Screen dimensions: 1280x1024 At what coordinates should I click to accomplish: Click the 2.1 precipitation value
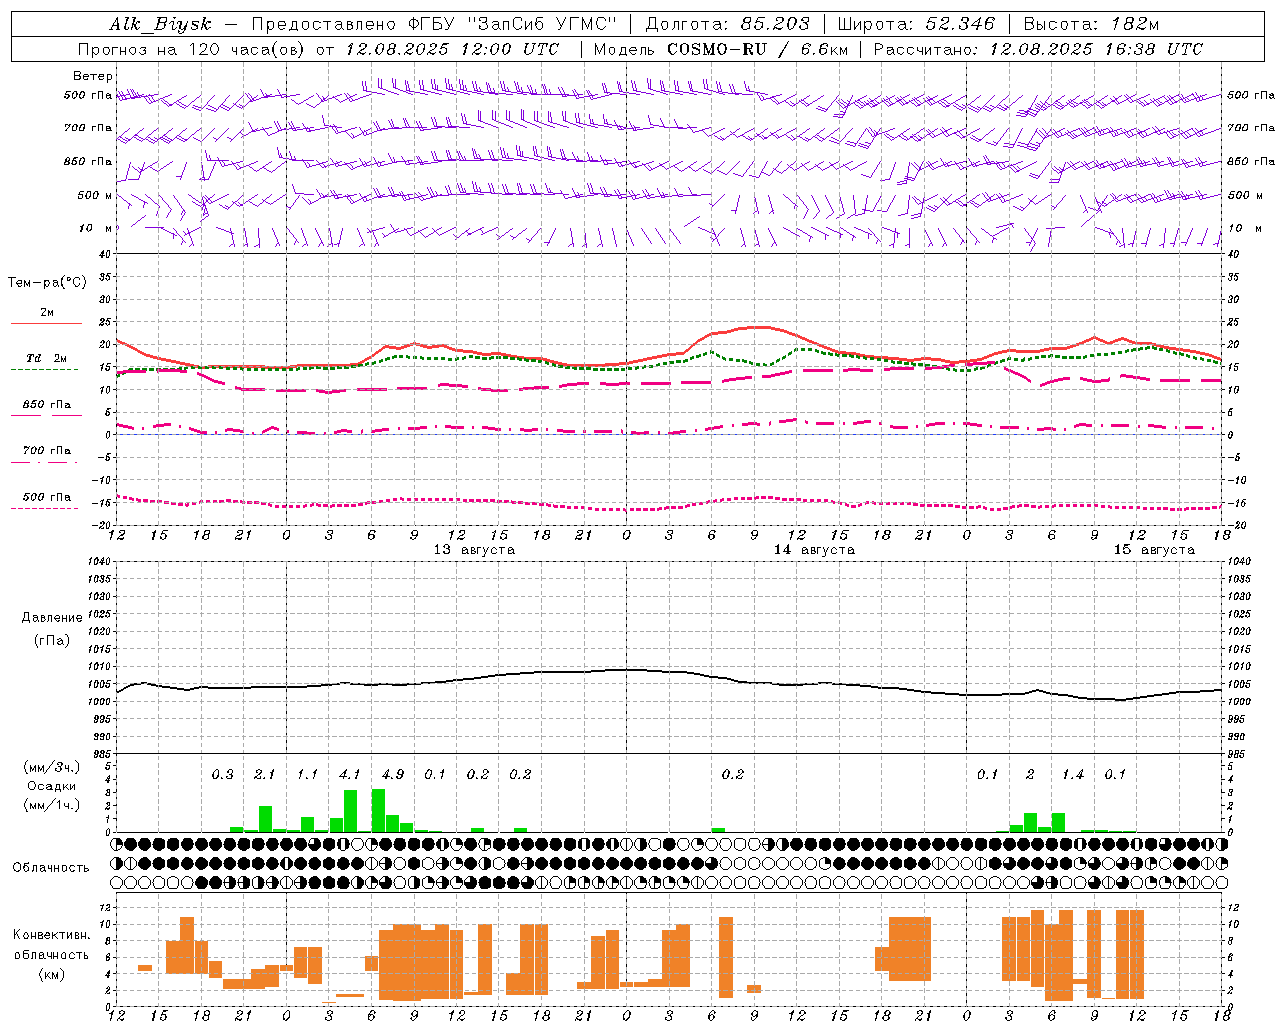[264, 774]
